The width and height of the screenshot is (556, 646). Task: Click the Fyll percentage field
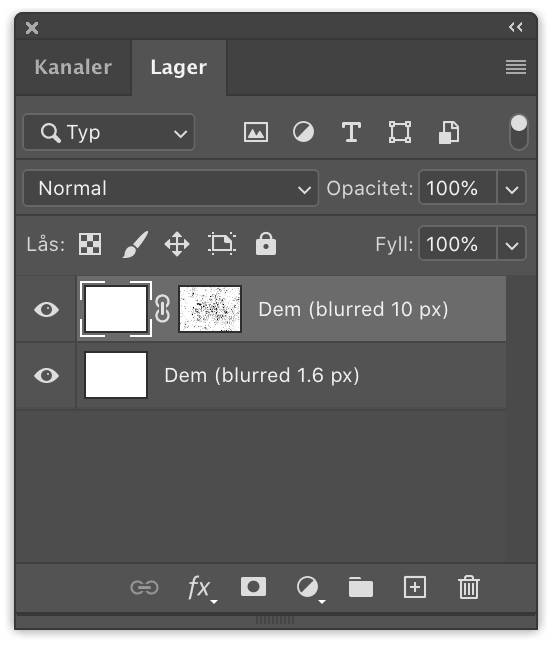click(458, 244)
